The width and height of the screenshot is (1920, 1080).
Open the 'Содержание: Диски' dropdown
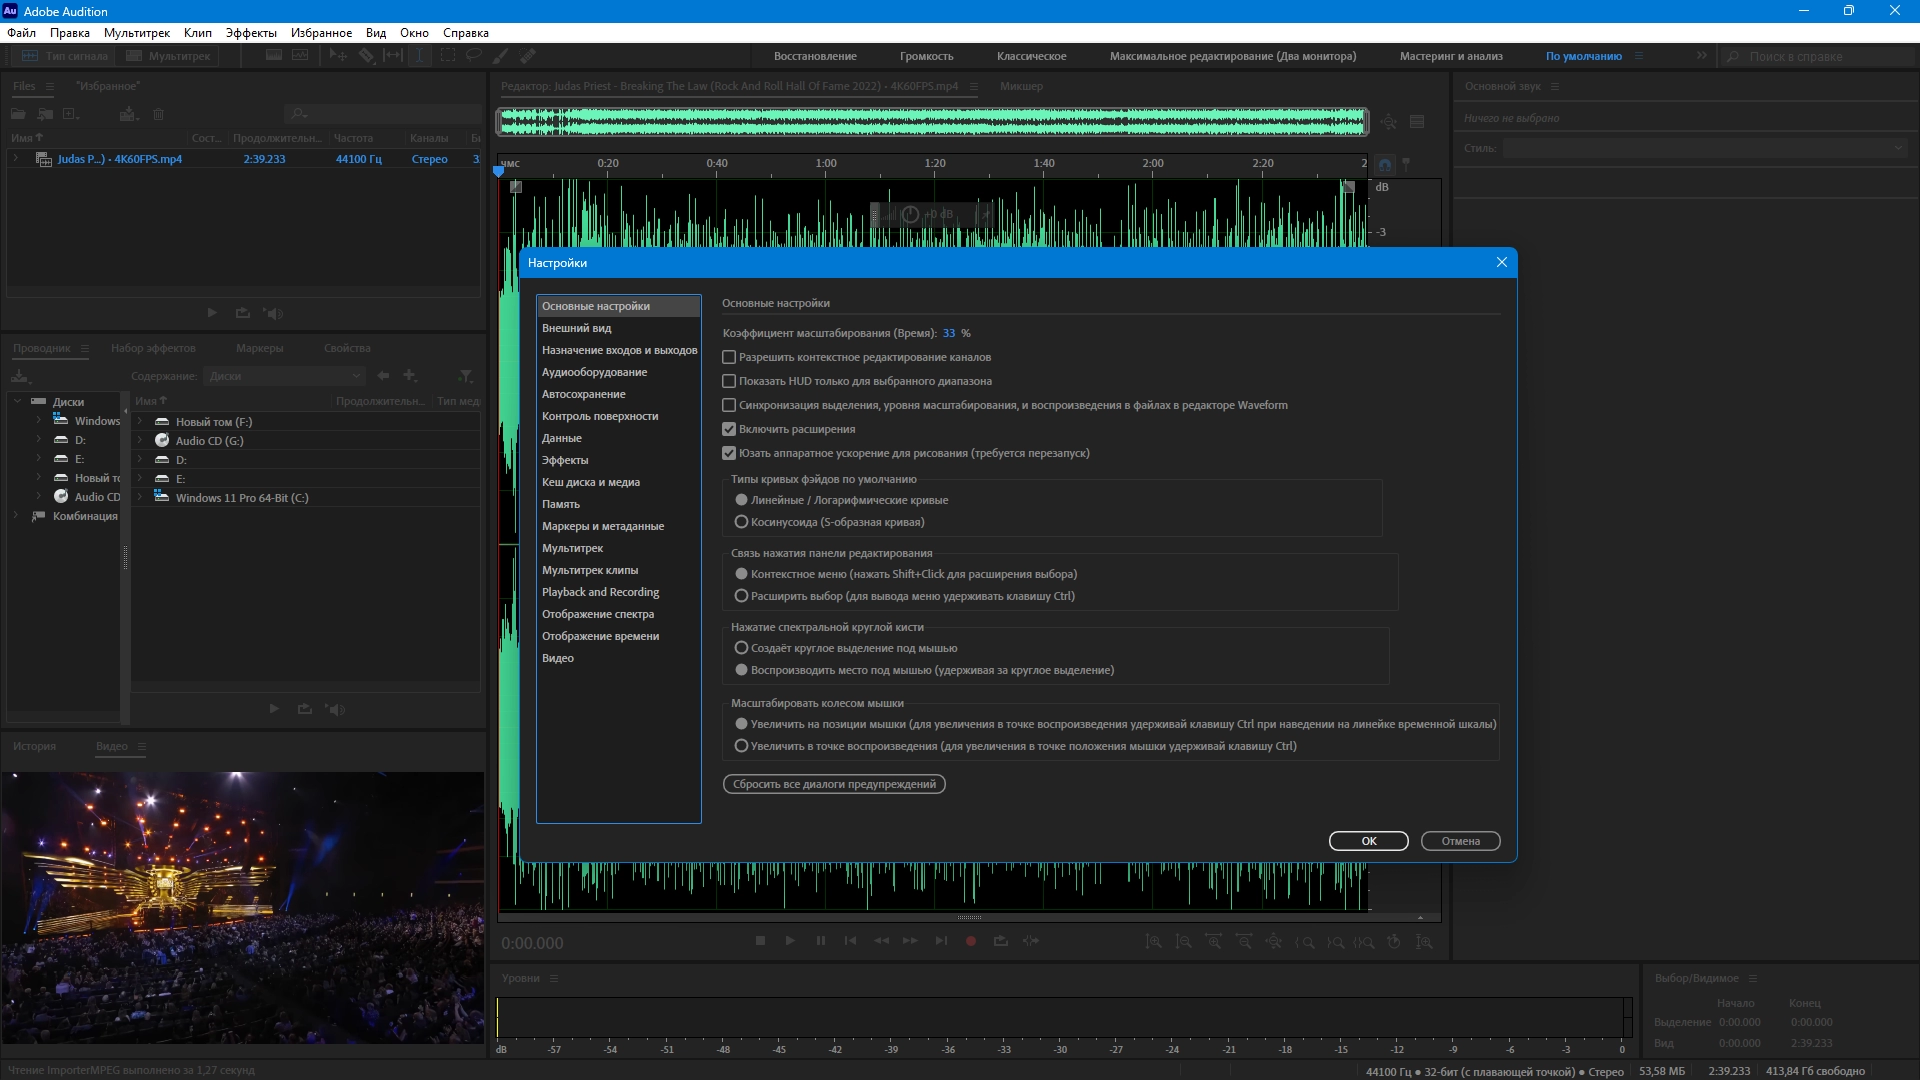(285, 376)
